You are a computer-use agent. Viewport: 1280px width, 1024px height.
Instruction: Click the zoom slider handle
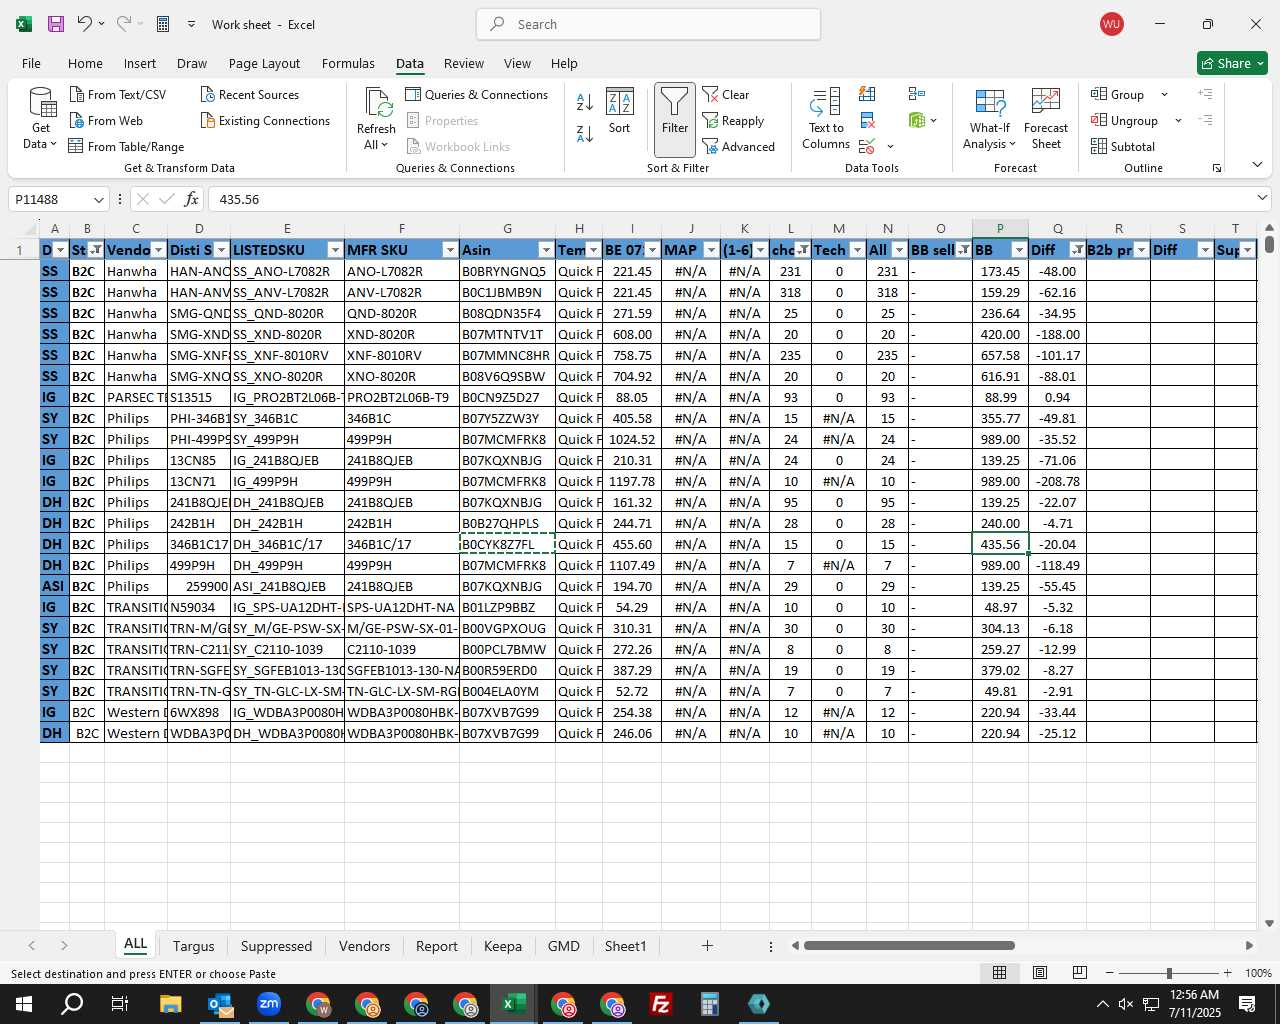(1168, 973)
